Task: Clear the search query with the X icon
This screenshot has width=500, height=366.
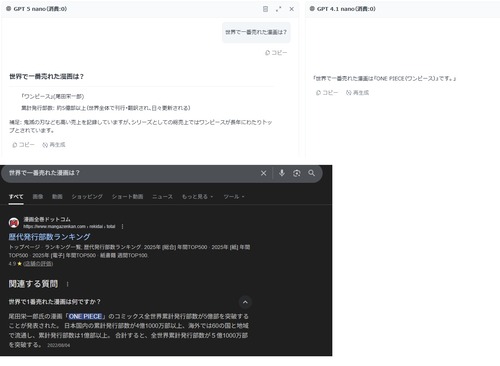Action: coord(263,173)
